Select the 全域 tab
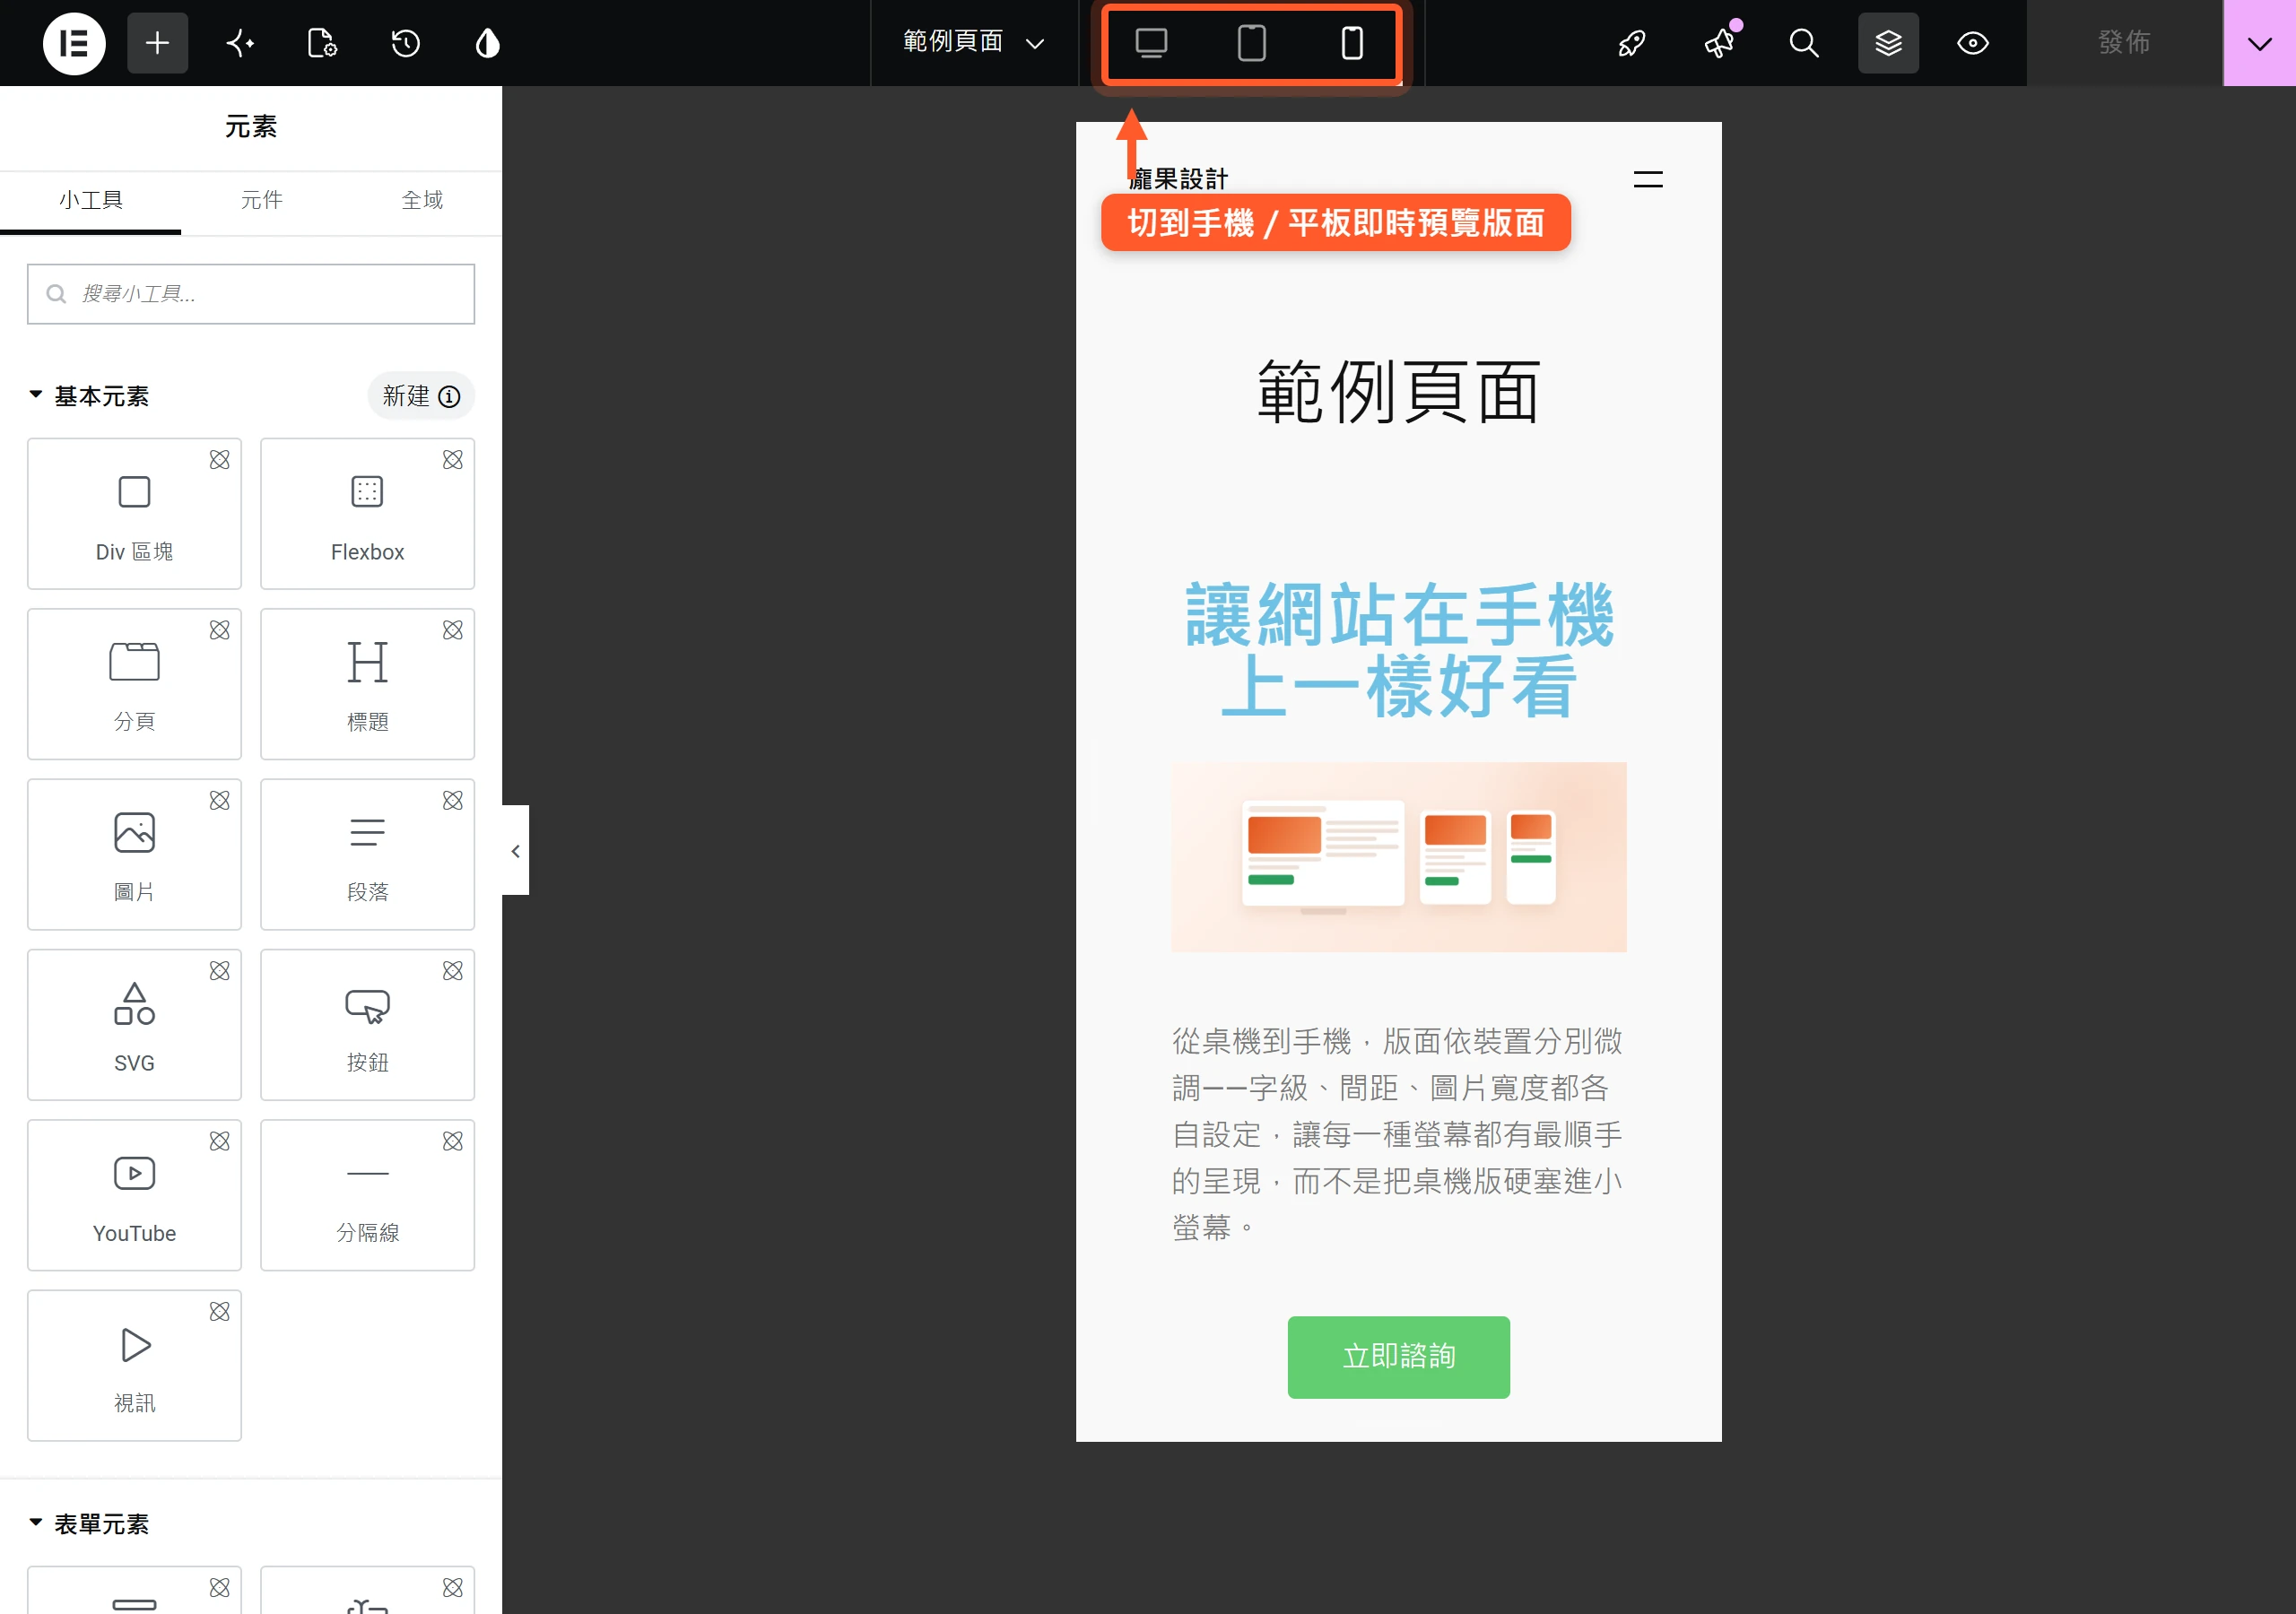Screen dimensions: 2296x1614 (422, 201)
